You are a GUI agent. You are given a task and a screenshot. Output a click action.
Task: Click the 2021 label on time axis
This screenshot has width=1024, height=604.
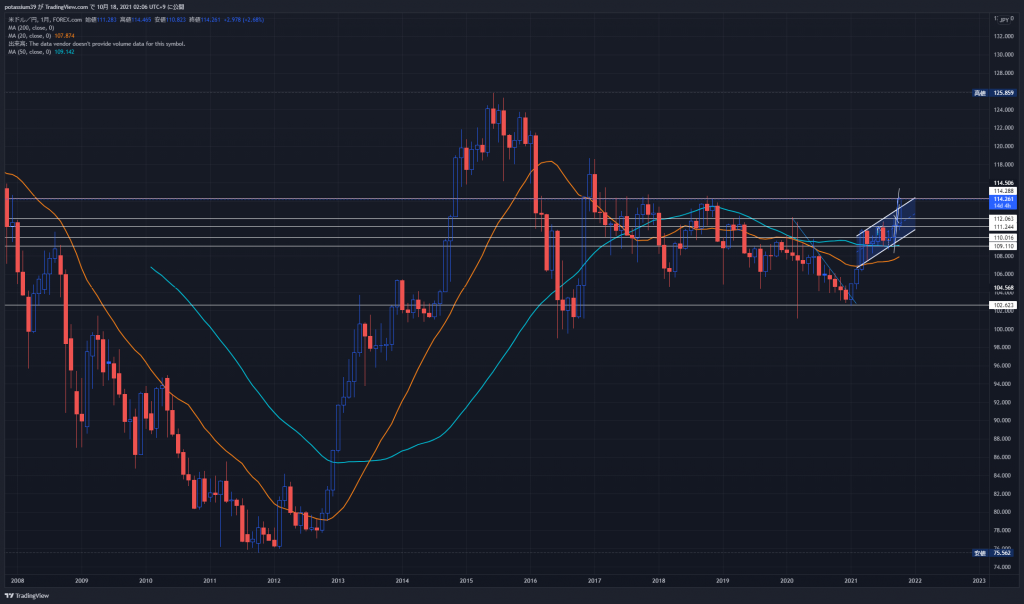[851, 579]
